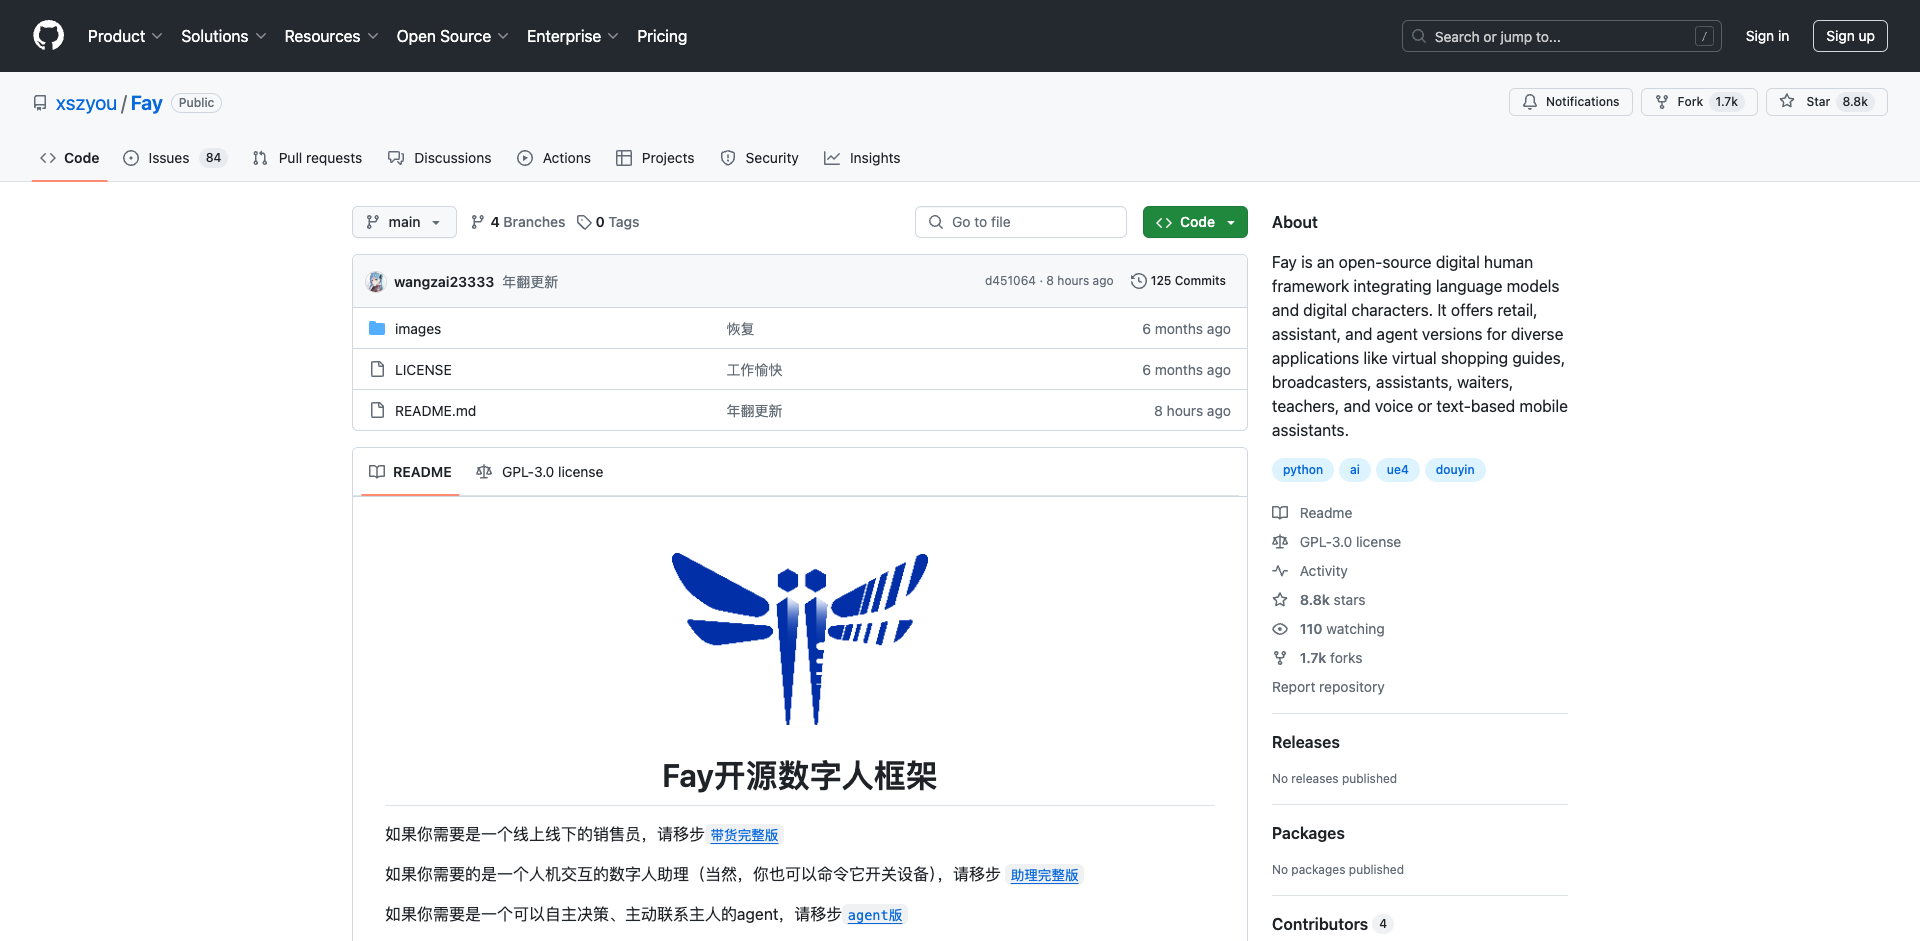Star the Fay repository
The height and width of the screenshot is (941, 1920).
tap(1826, 102)
